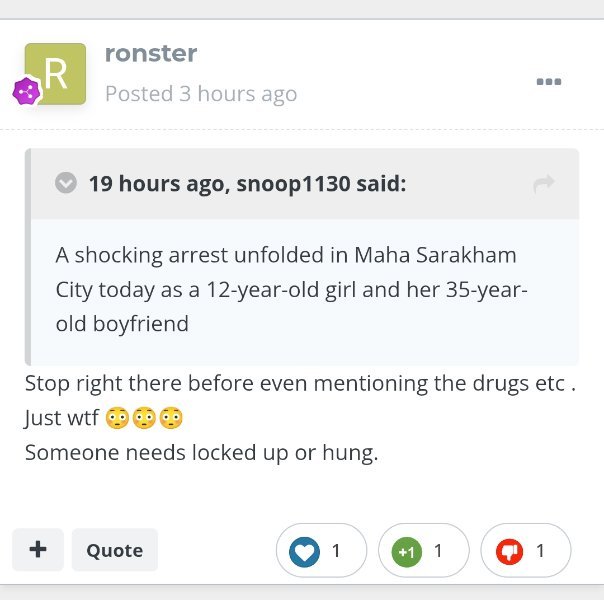This screenshot has width=604, height=600.
Task: Click the quote header snoop1130 said
Action: [248, 184]
